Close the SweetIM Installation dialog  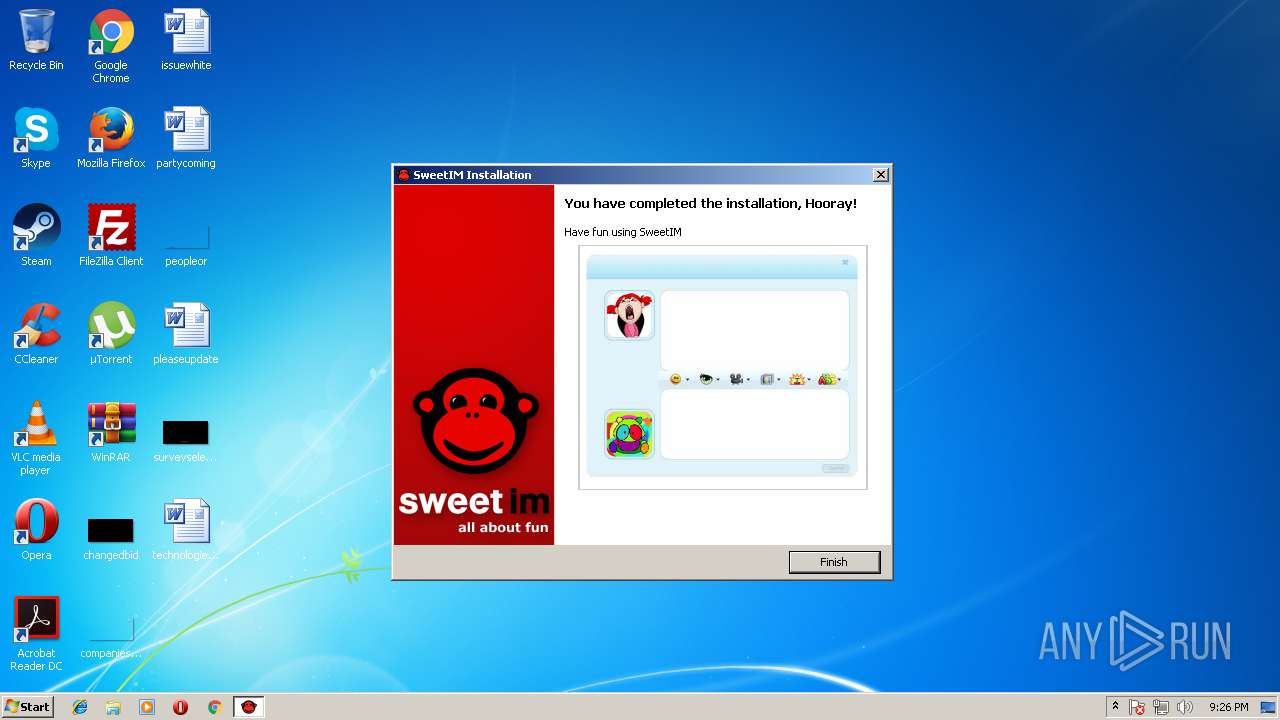880,175
